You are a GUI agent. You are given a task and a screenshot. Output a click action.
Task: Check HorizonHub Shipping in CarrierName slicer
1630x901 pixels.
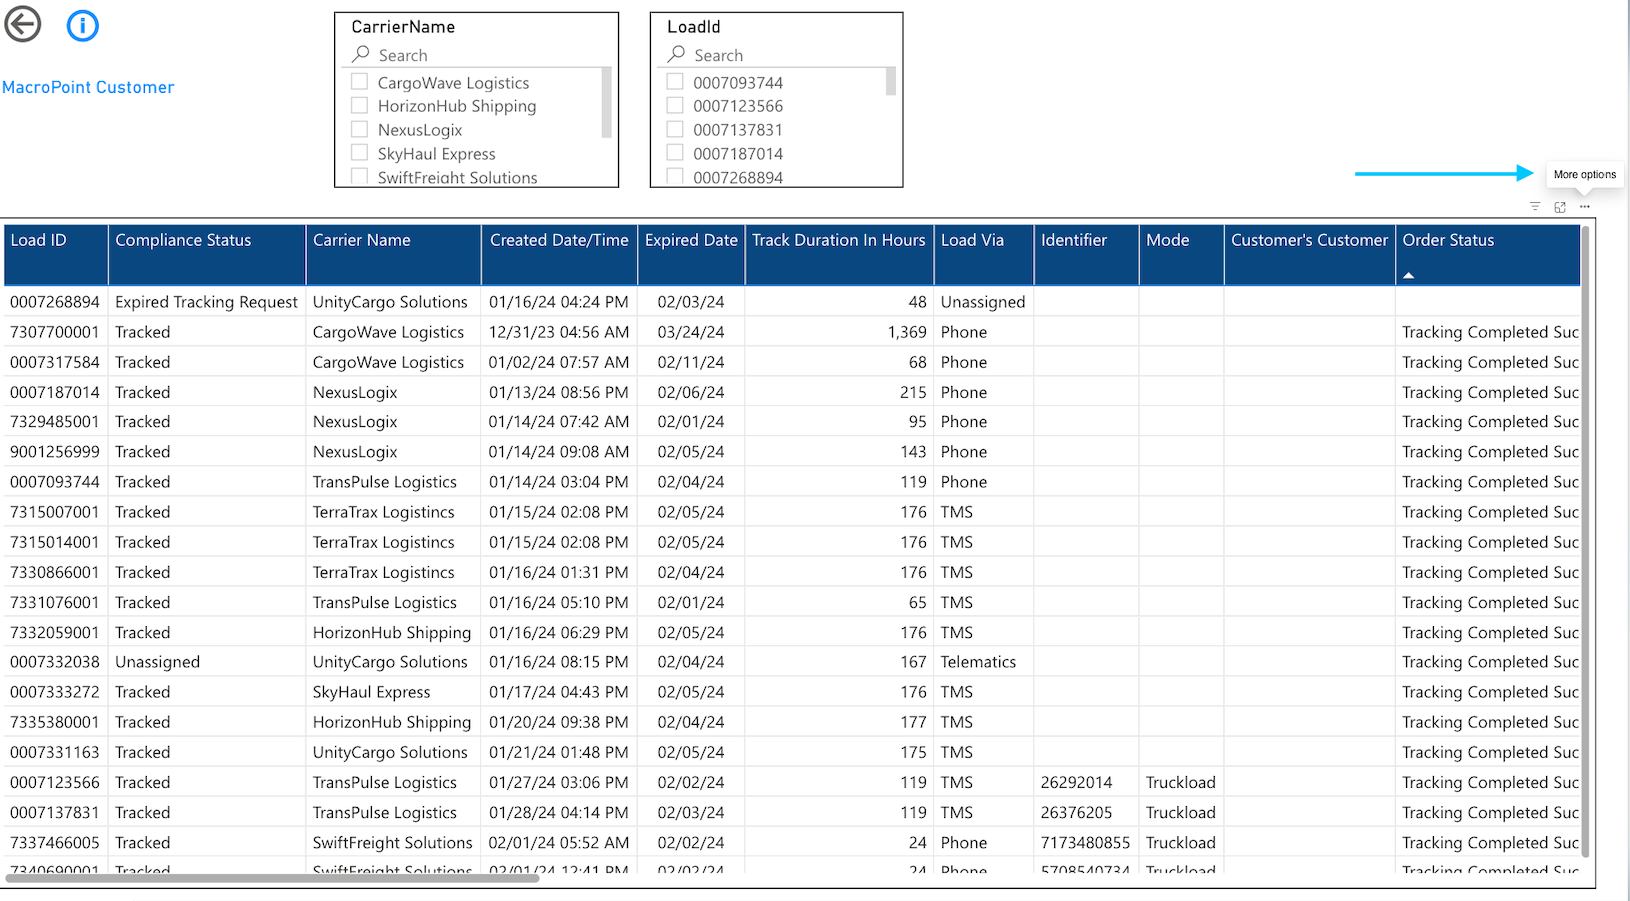tap(360, 105)
